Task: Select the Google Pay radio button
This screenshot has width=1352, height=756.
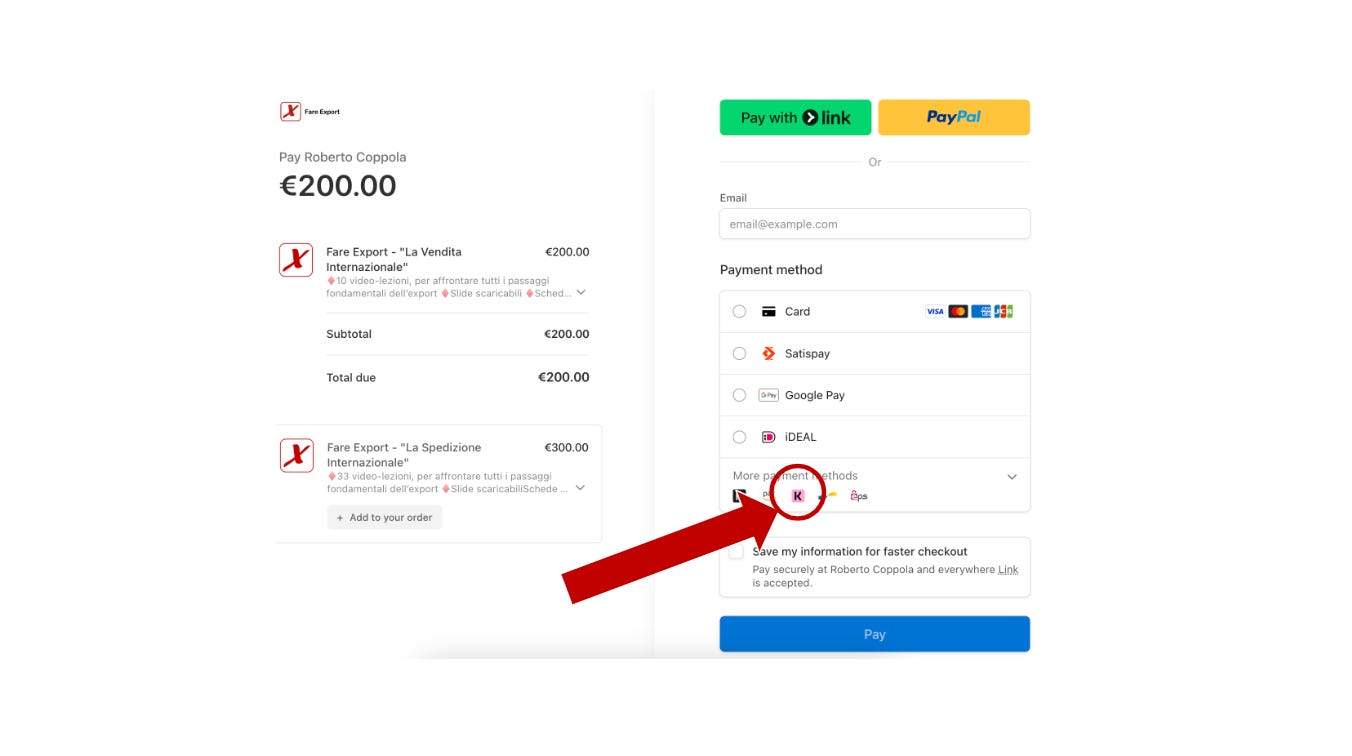Action: tap(739, 396)
